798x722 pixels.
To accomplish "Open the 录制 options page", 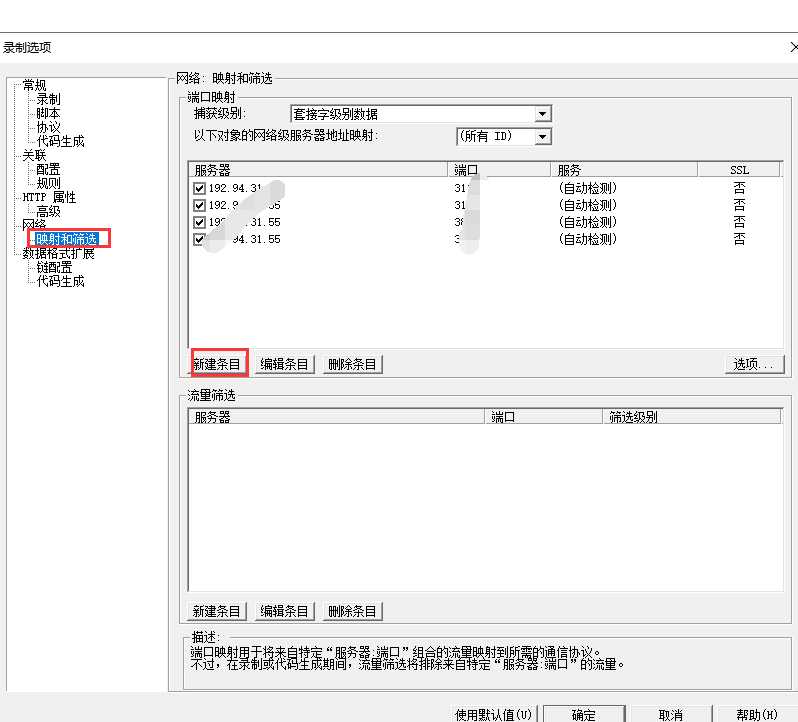I will click(x=48, y=99).
